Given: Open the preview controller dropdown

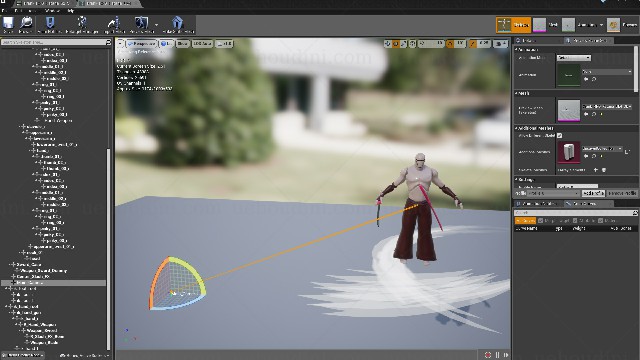Looking at the screenshot, I should coord(573,58).
